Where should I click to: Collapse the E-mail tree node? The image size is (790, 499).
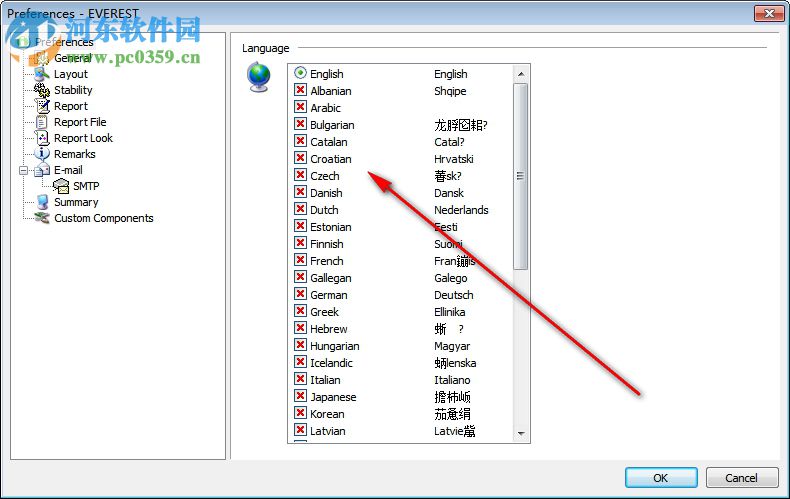click(x=24, y=170)
